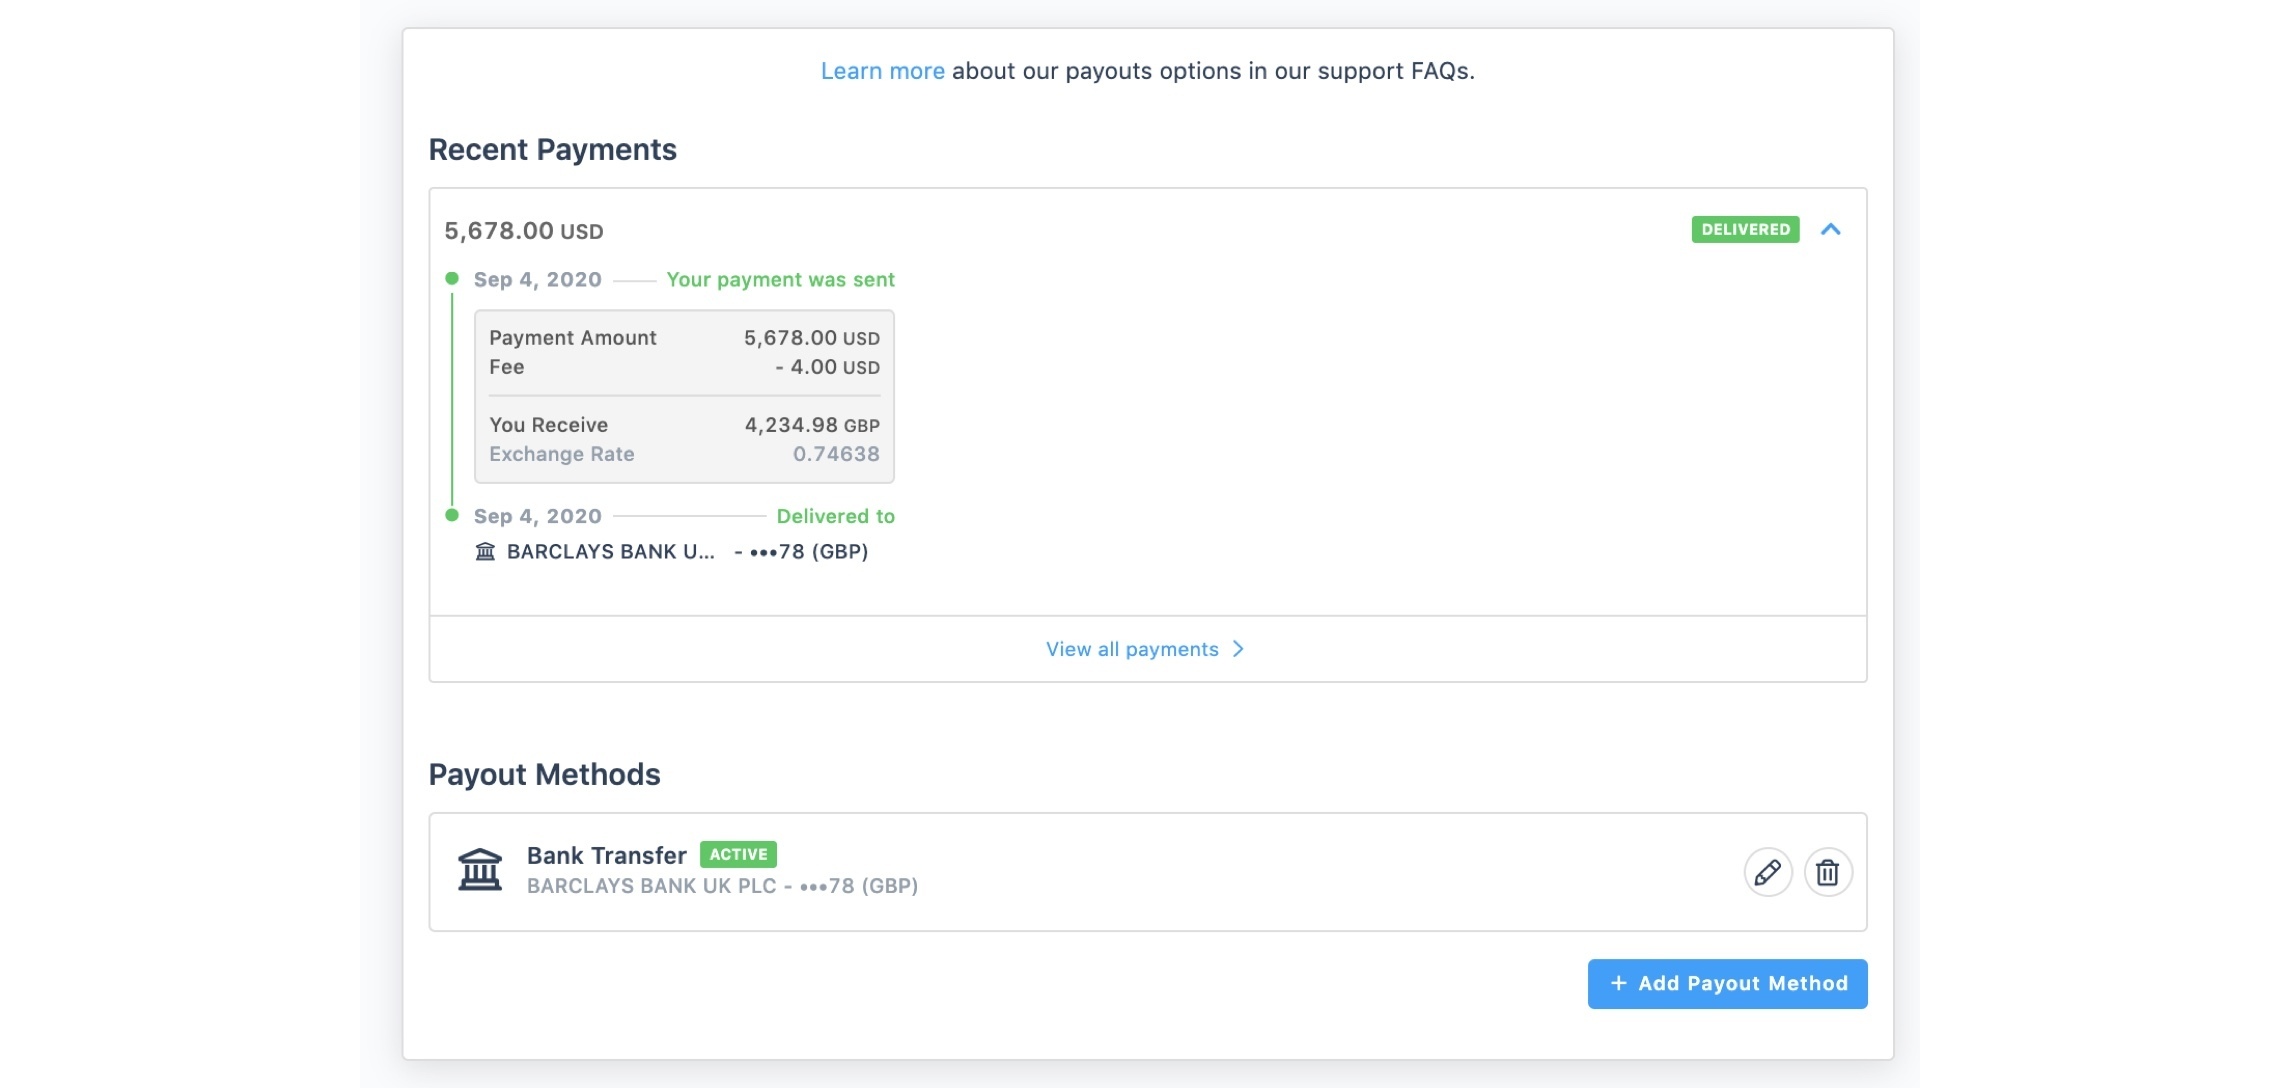Click the large bank building icon
This screenshot has width=2280, height=1092.
coord(480,869)
